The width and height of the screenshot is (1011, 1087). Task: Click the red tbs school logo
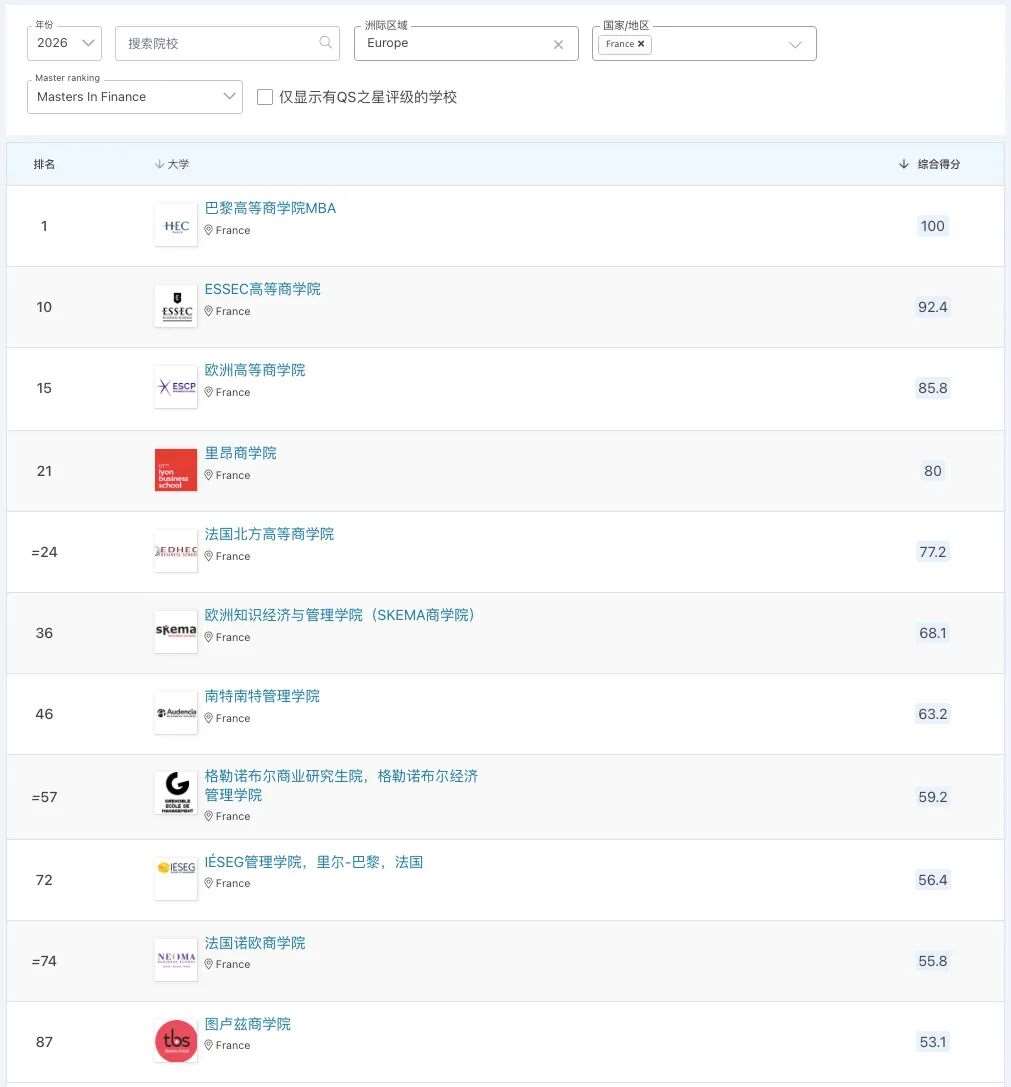[176, 1041]
